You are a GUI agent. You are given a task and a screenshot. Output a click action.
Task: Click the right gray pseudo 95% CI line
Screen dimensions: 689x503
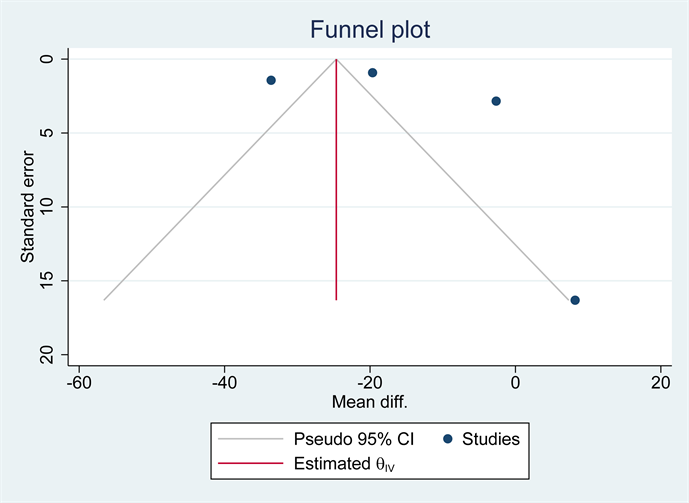[x=455, y=180]
